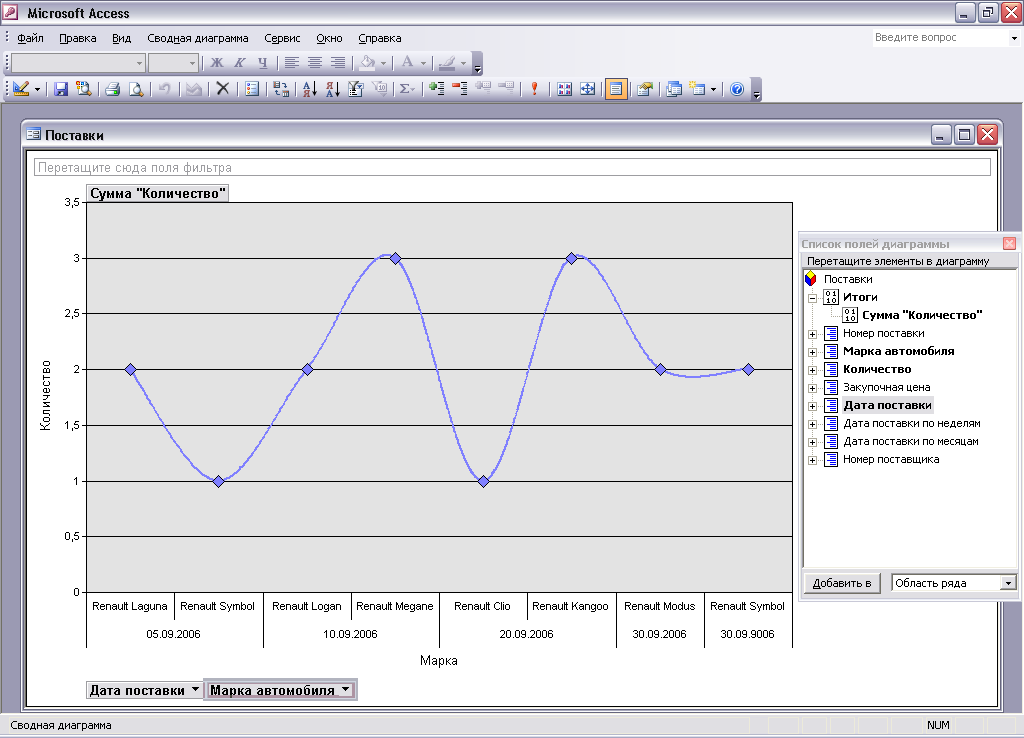Open the Дата поставки field dropdown
This screenshot has height=738, width=1024.
pos(195,690)
